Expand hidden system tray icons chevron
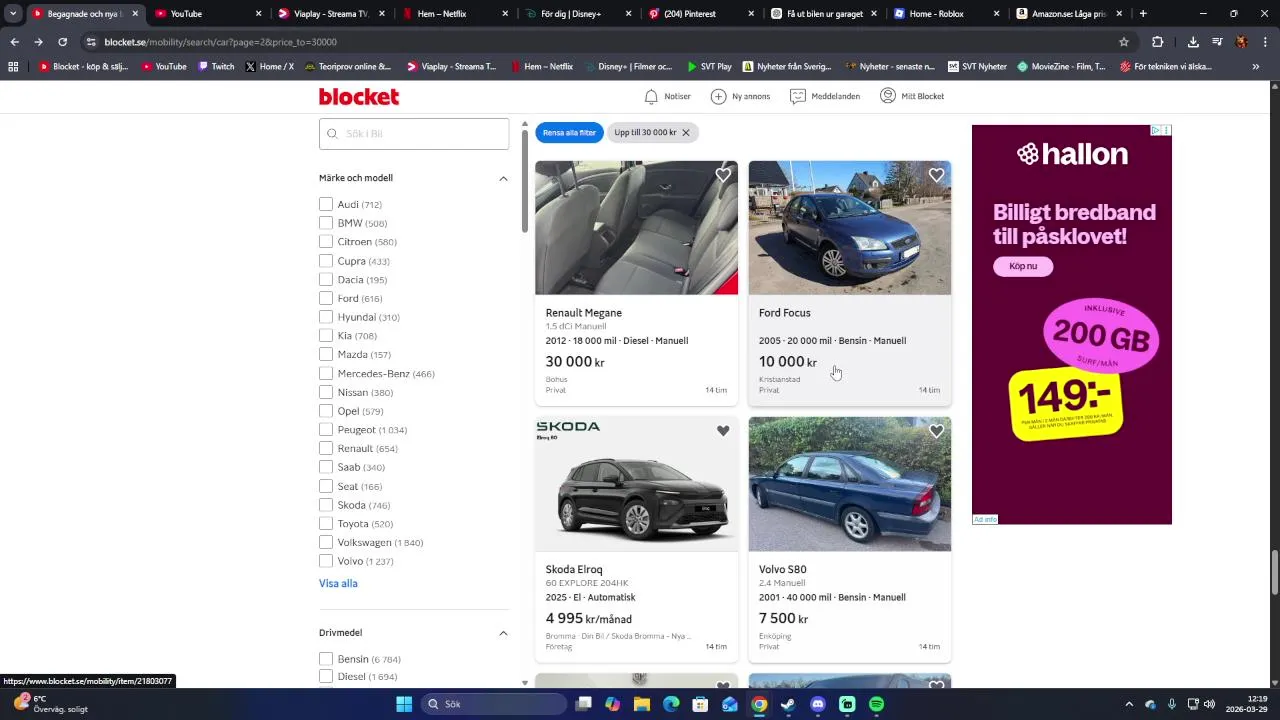 click(1129, 704)
